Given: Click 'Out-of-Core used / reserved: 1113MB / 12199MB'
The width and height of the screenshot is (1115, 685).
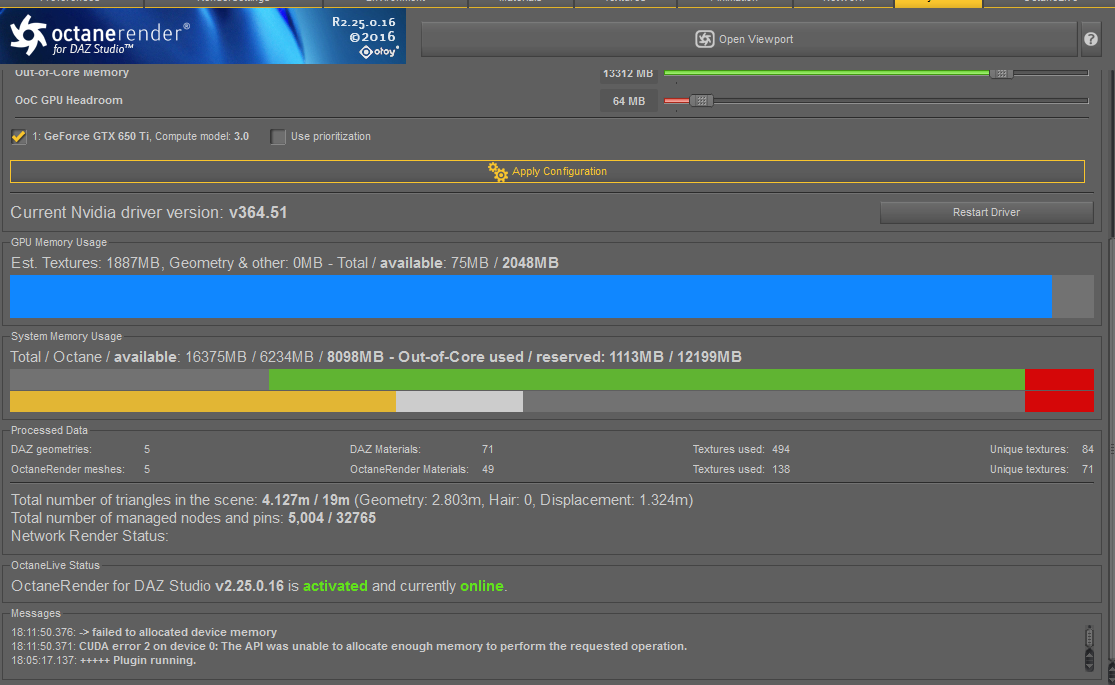Looking at the screenshot, I should 570,357.
